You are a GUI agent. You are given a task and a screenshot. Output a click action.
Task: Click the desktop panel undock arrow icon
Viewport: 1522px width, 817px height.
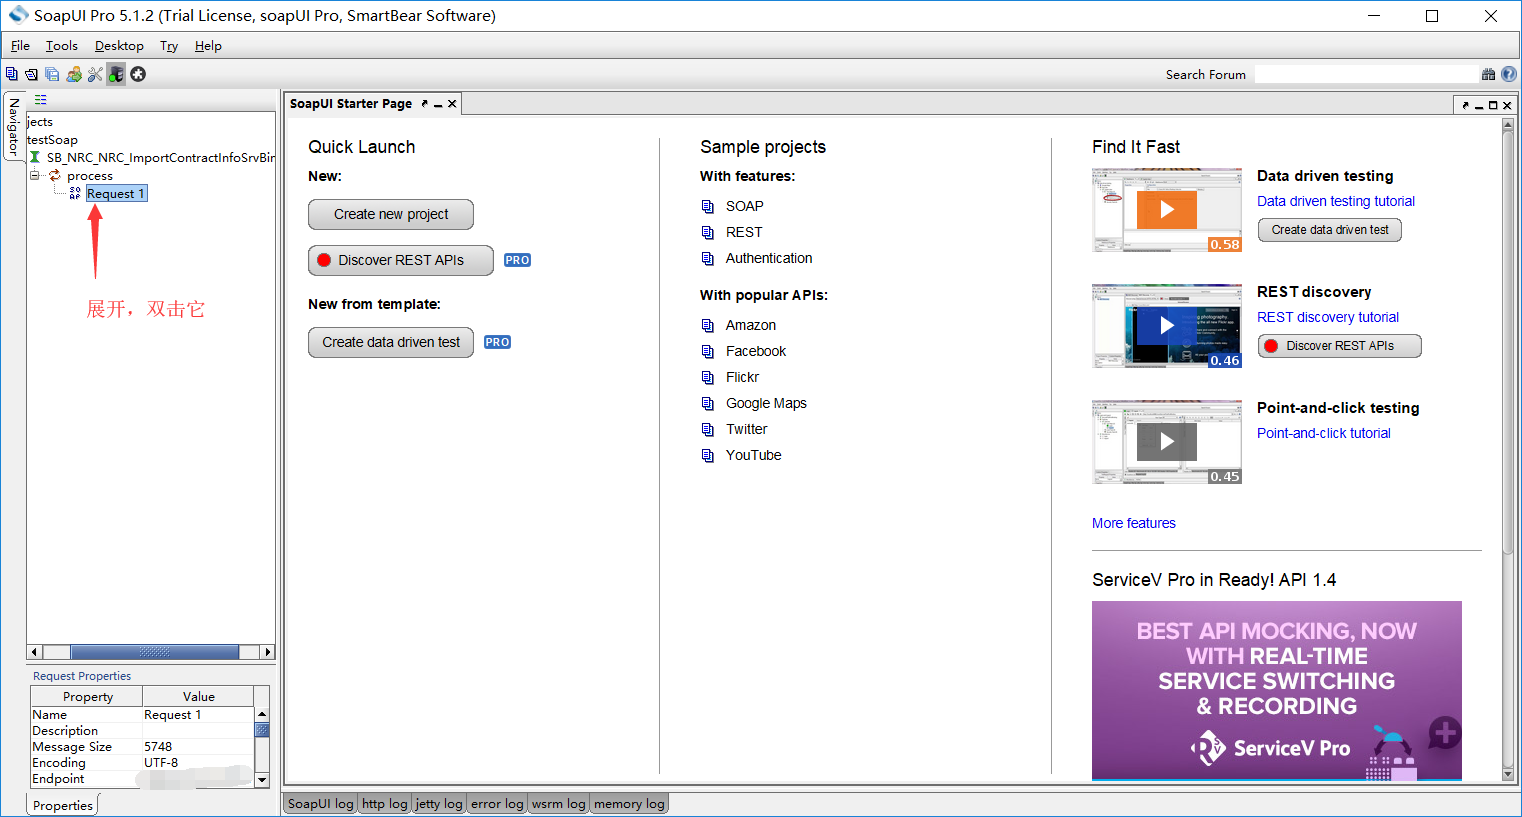coord(1466,105)
